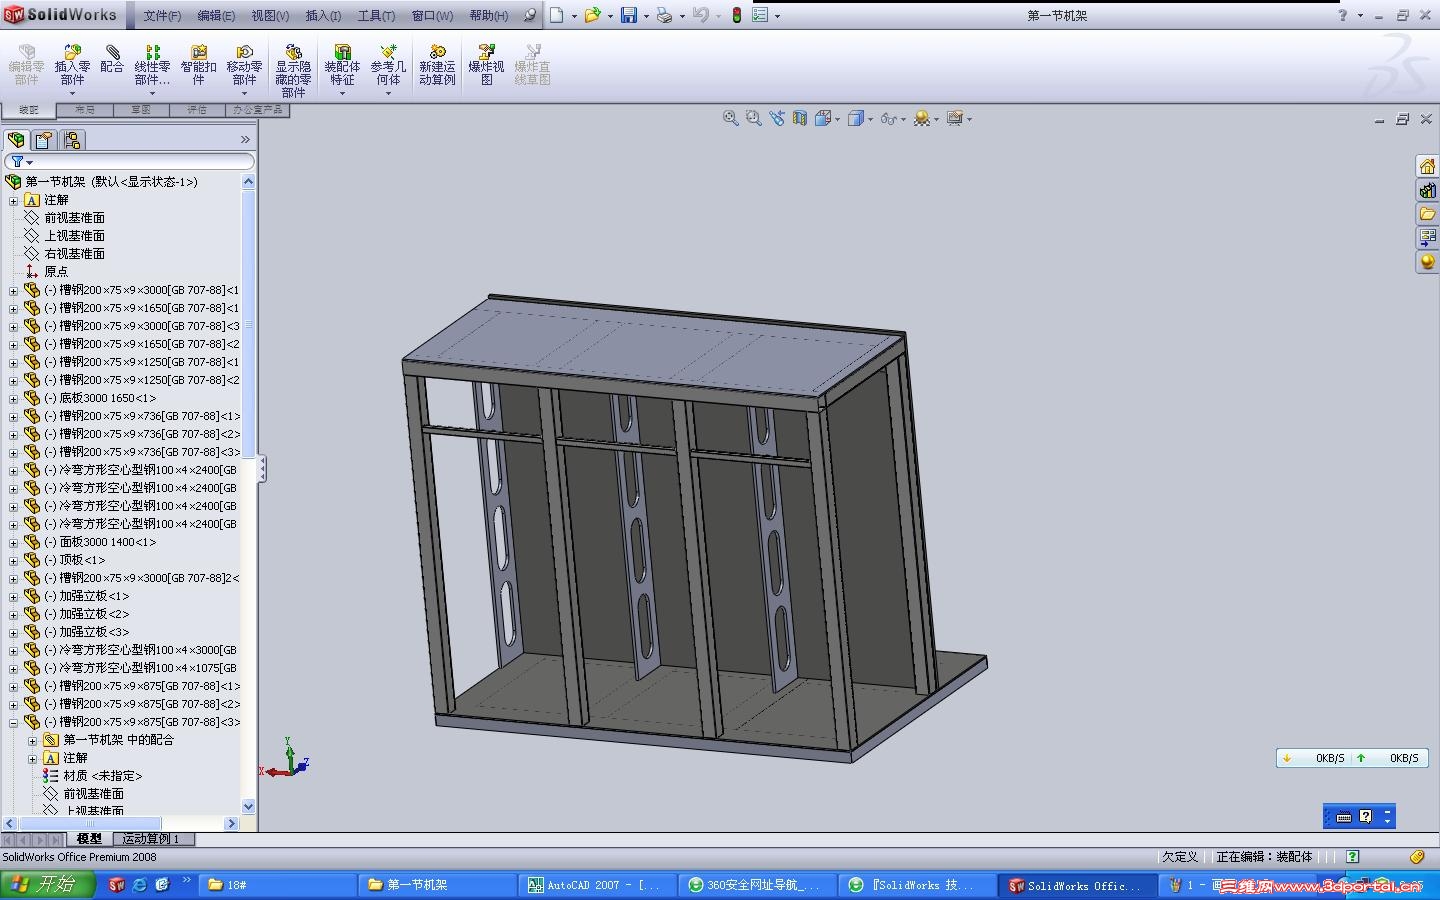Expand 第一节机架 中的配合 folder
Image resolution: width=1440 pixels, height=900 pixels.
pos(33,740)
